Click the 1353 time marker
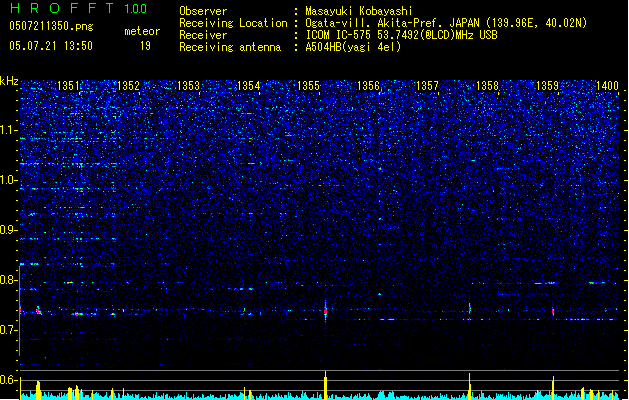This screenshot has width=629, height=400. click(188, 85)
